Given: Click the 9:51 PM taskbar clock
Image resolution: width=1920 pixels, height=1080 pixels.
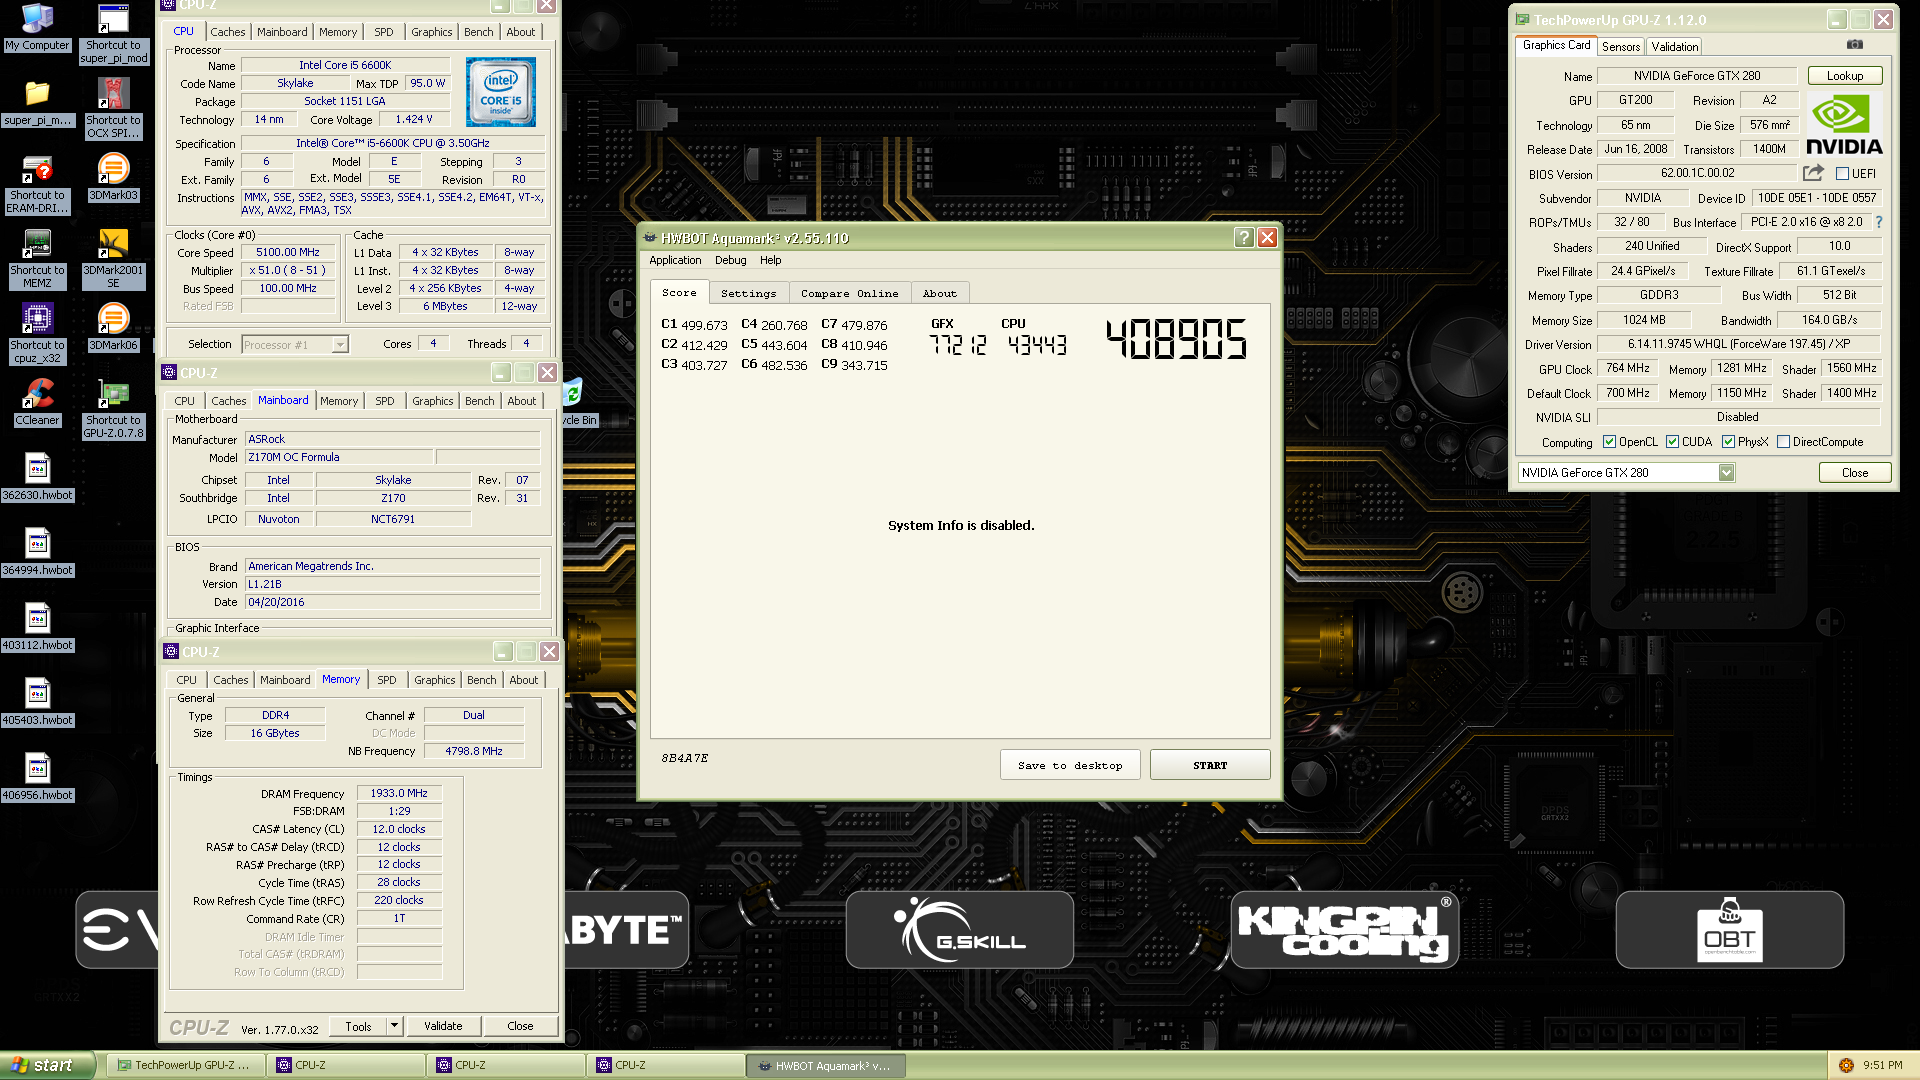Looking at the screenshot, I should point(1883,1065).
